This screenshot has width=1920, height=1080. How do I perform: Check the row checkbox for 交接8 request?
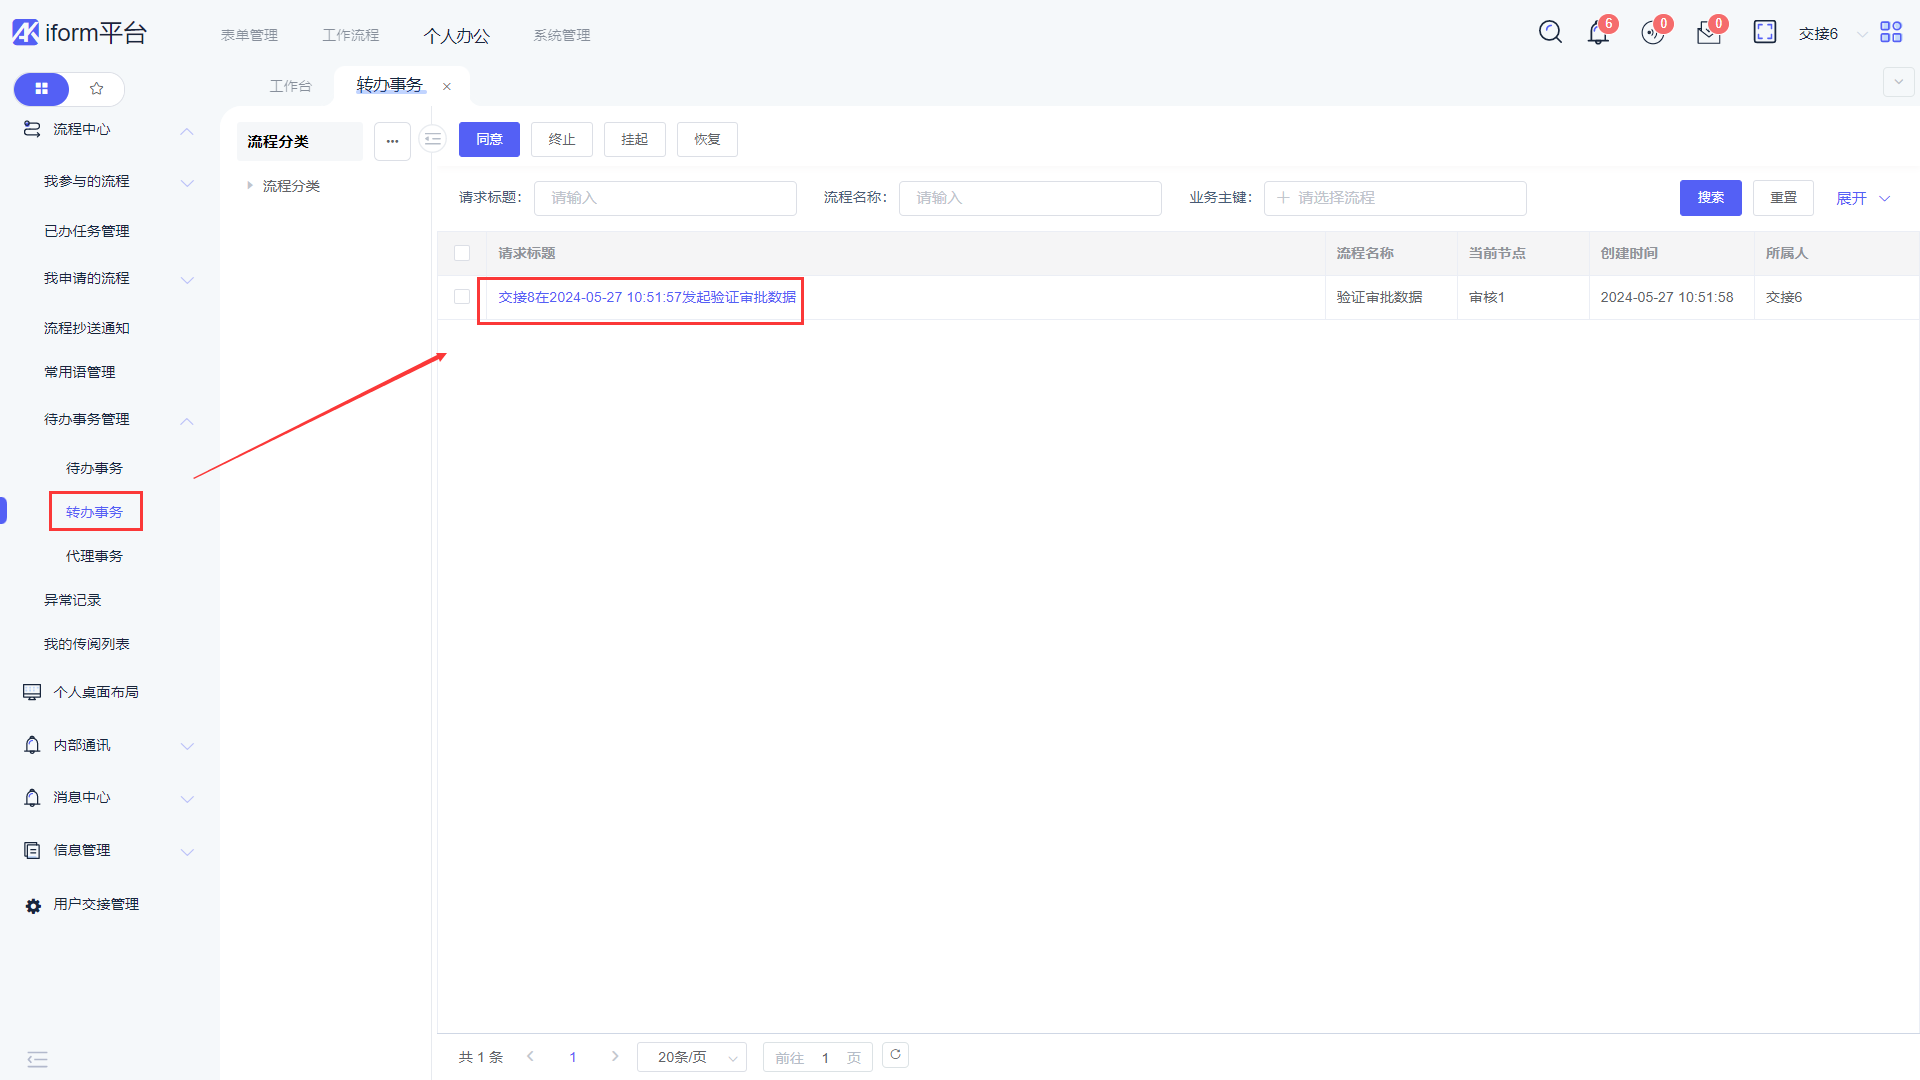tap(462, 297)
